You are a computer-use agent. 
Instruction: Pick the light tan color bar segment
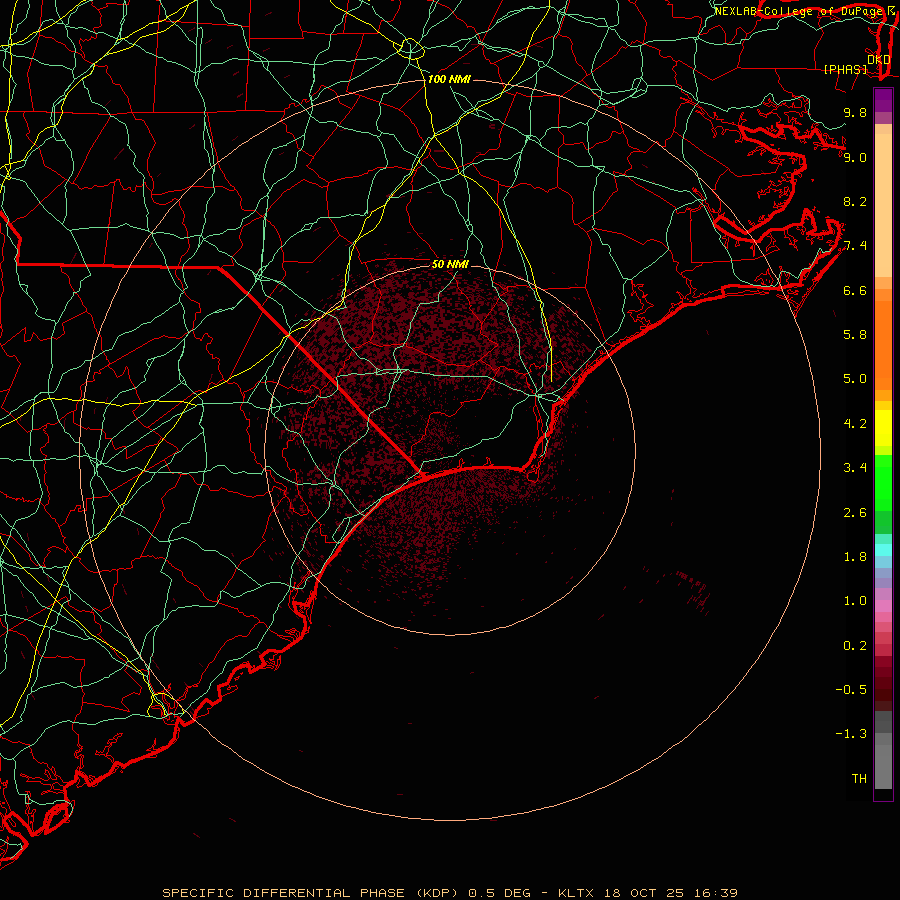pos(883,205)
